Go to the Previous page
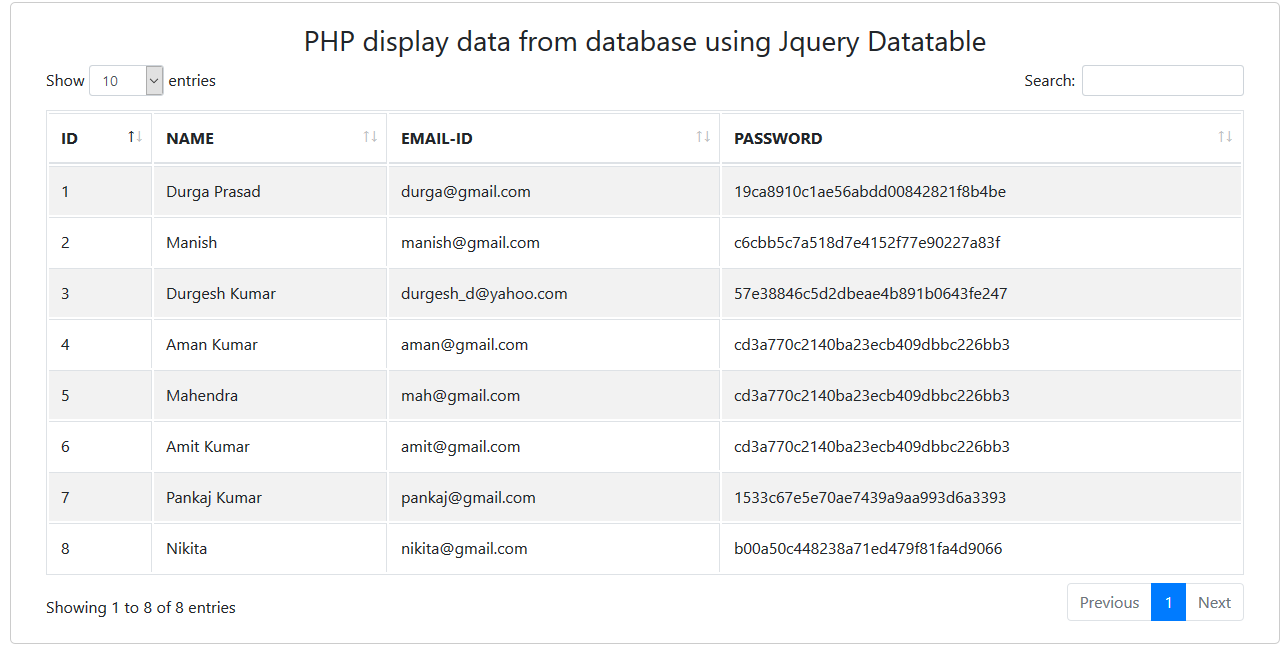This screenshot has height=645, width=1285. [1109, 602]
